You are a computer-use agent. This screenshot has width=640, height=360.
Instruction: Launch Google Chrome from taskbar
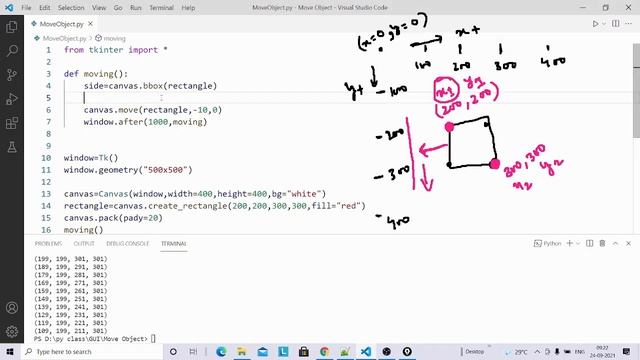[x=324, y=351]
